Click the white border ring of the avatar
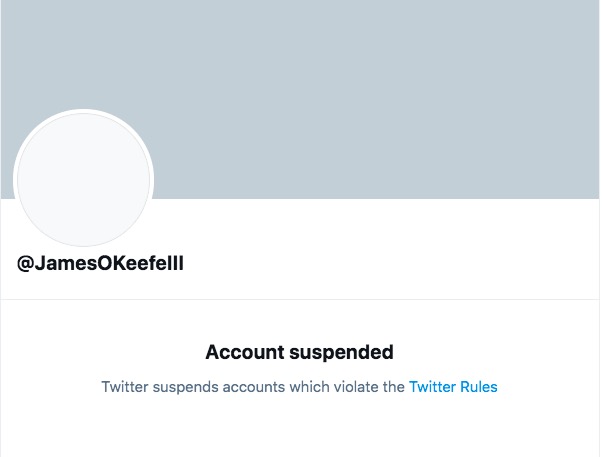602x457 pixels. 83,111
